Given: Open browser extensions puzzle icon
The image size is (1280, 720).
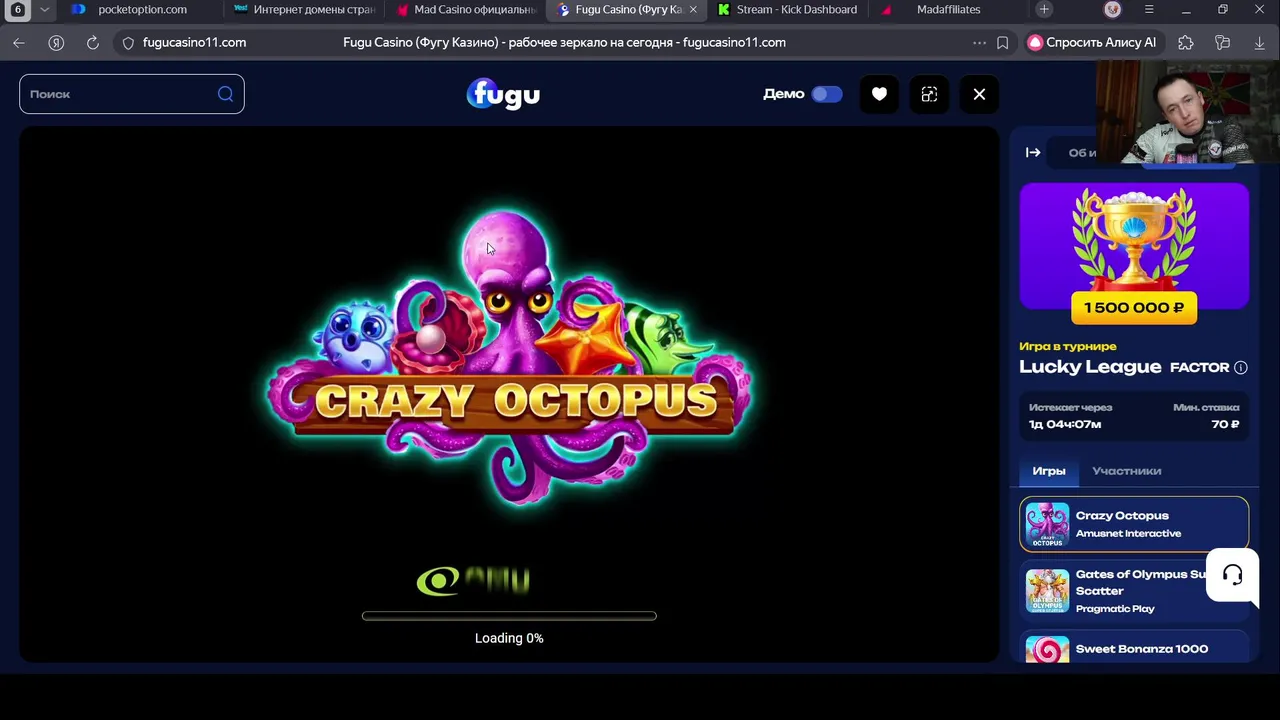Looking at the screenshot, I should pos(1186,43).
